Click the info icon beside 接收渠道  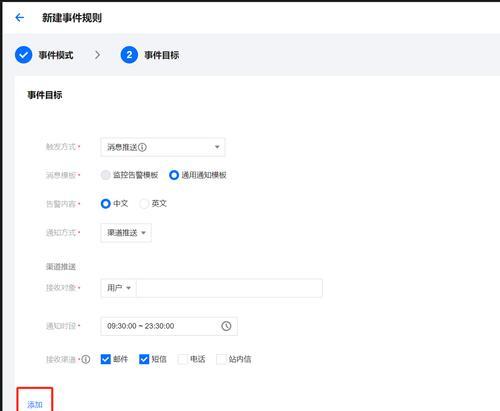pos(86,359)
